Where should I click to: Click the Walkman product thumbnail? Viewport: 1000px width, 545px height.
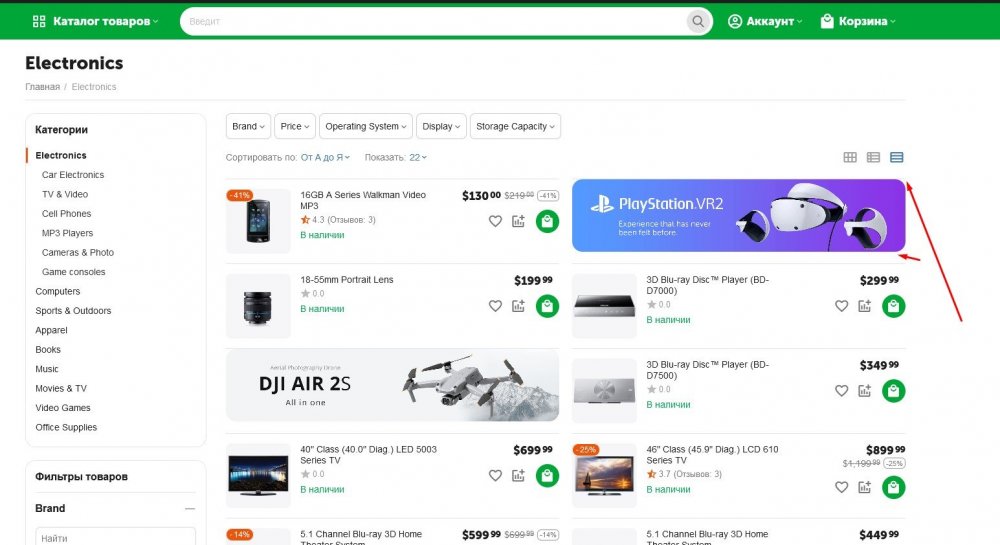tap(258, 221)
